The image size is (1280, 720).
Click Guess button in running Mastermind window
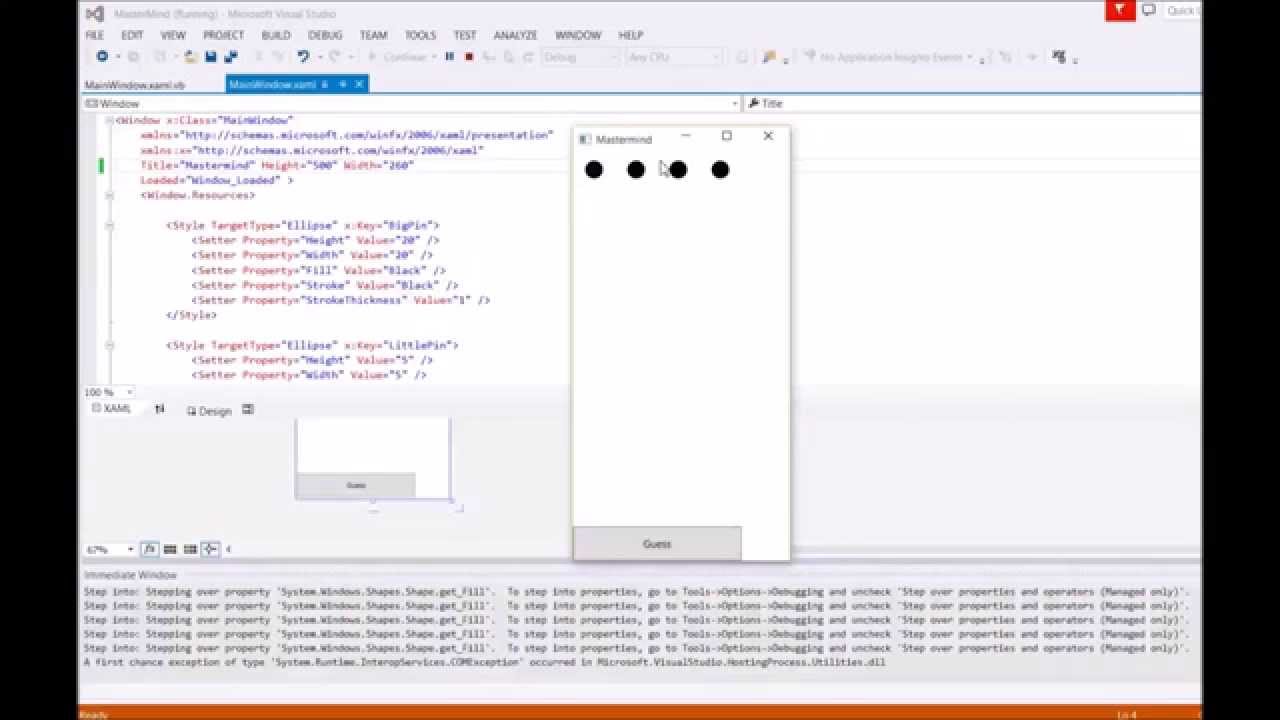click(x=657, y=543)
